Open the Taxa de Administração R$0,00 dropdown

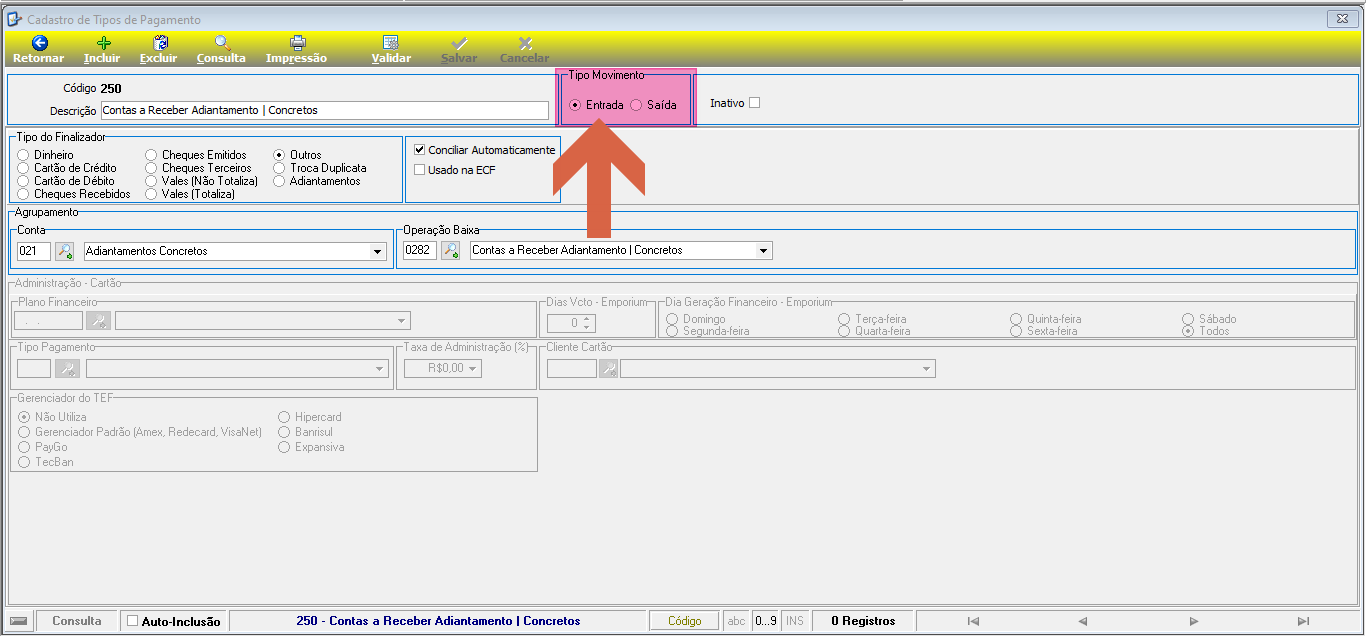474,369
